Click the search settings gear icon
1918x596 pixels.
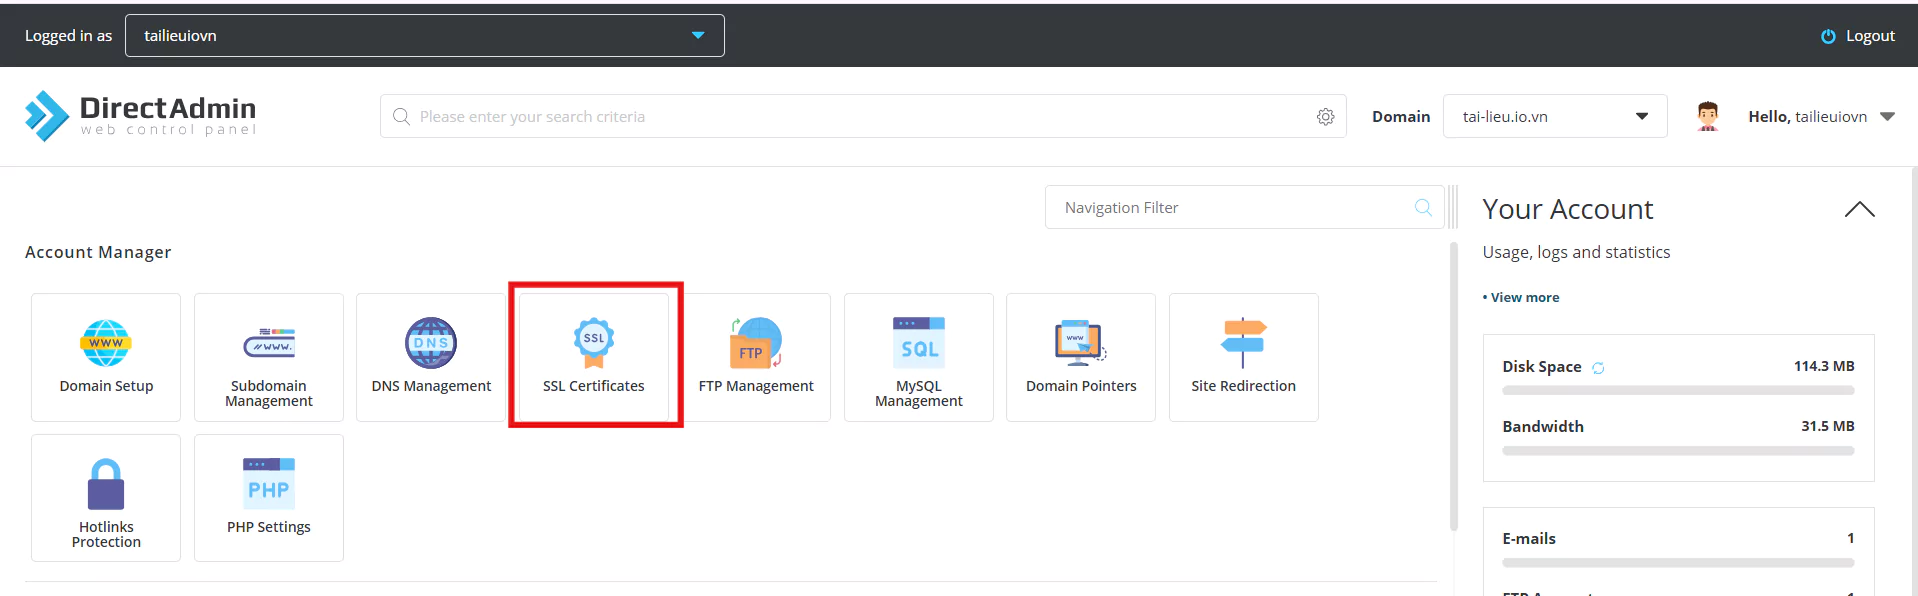click(x=1325, y=117)
